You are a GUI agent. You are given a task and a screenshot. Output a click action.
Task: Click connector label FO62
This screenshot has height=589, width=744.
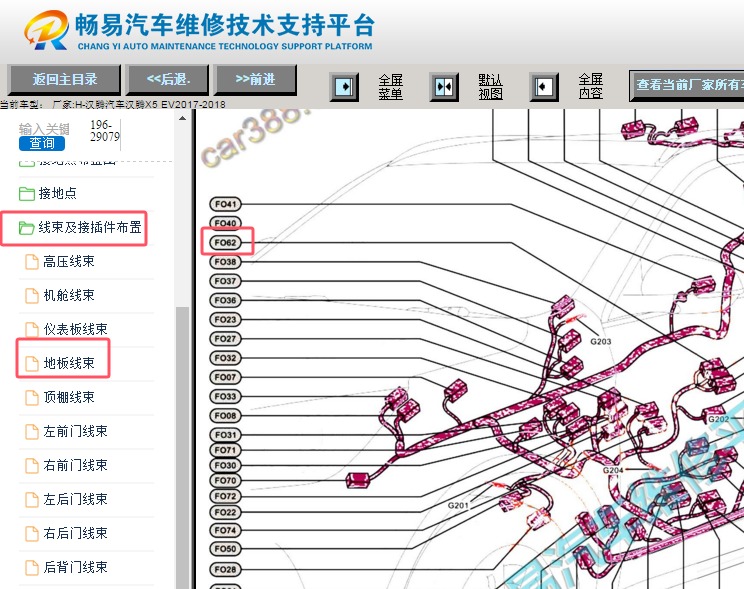pos(225,243)
